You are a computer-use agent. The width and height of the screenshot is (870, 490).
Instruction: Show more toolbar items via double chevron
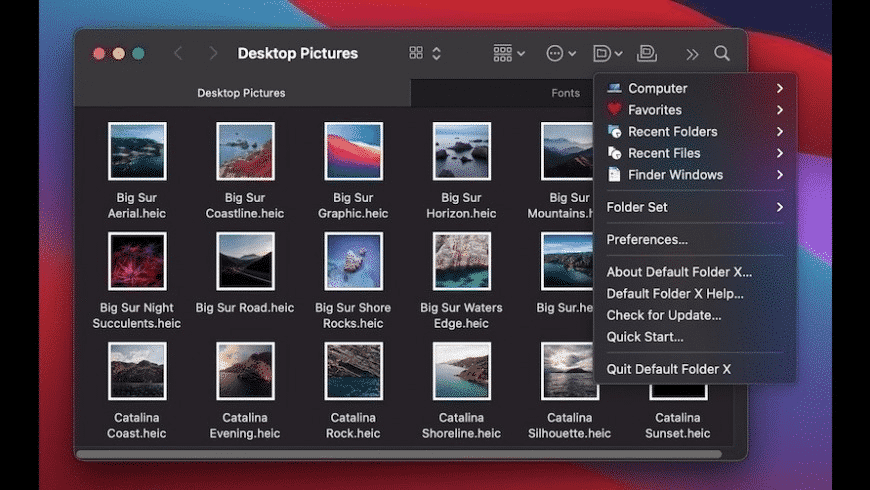tap(692, 54)
